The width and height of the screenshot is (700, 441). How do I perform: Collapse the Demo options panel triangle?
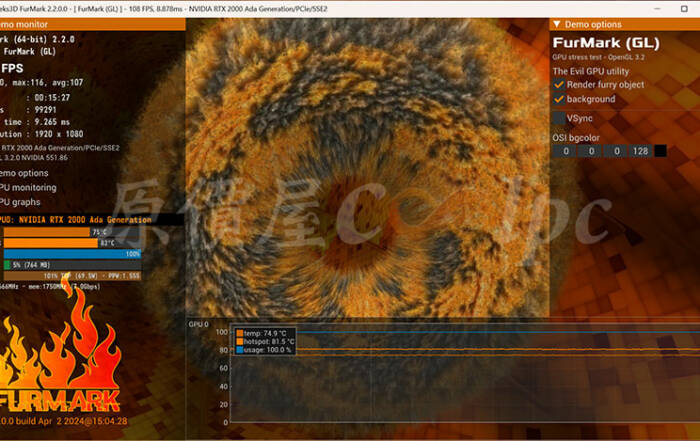[x=557, y=24]
